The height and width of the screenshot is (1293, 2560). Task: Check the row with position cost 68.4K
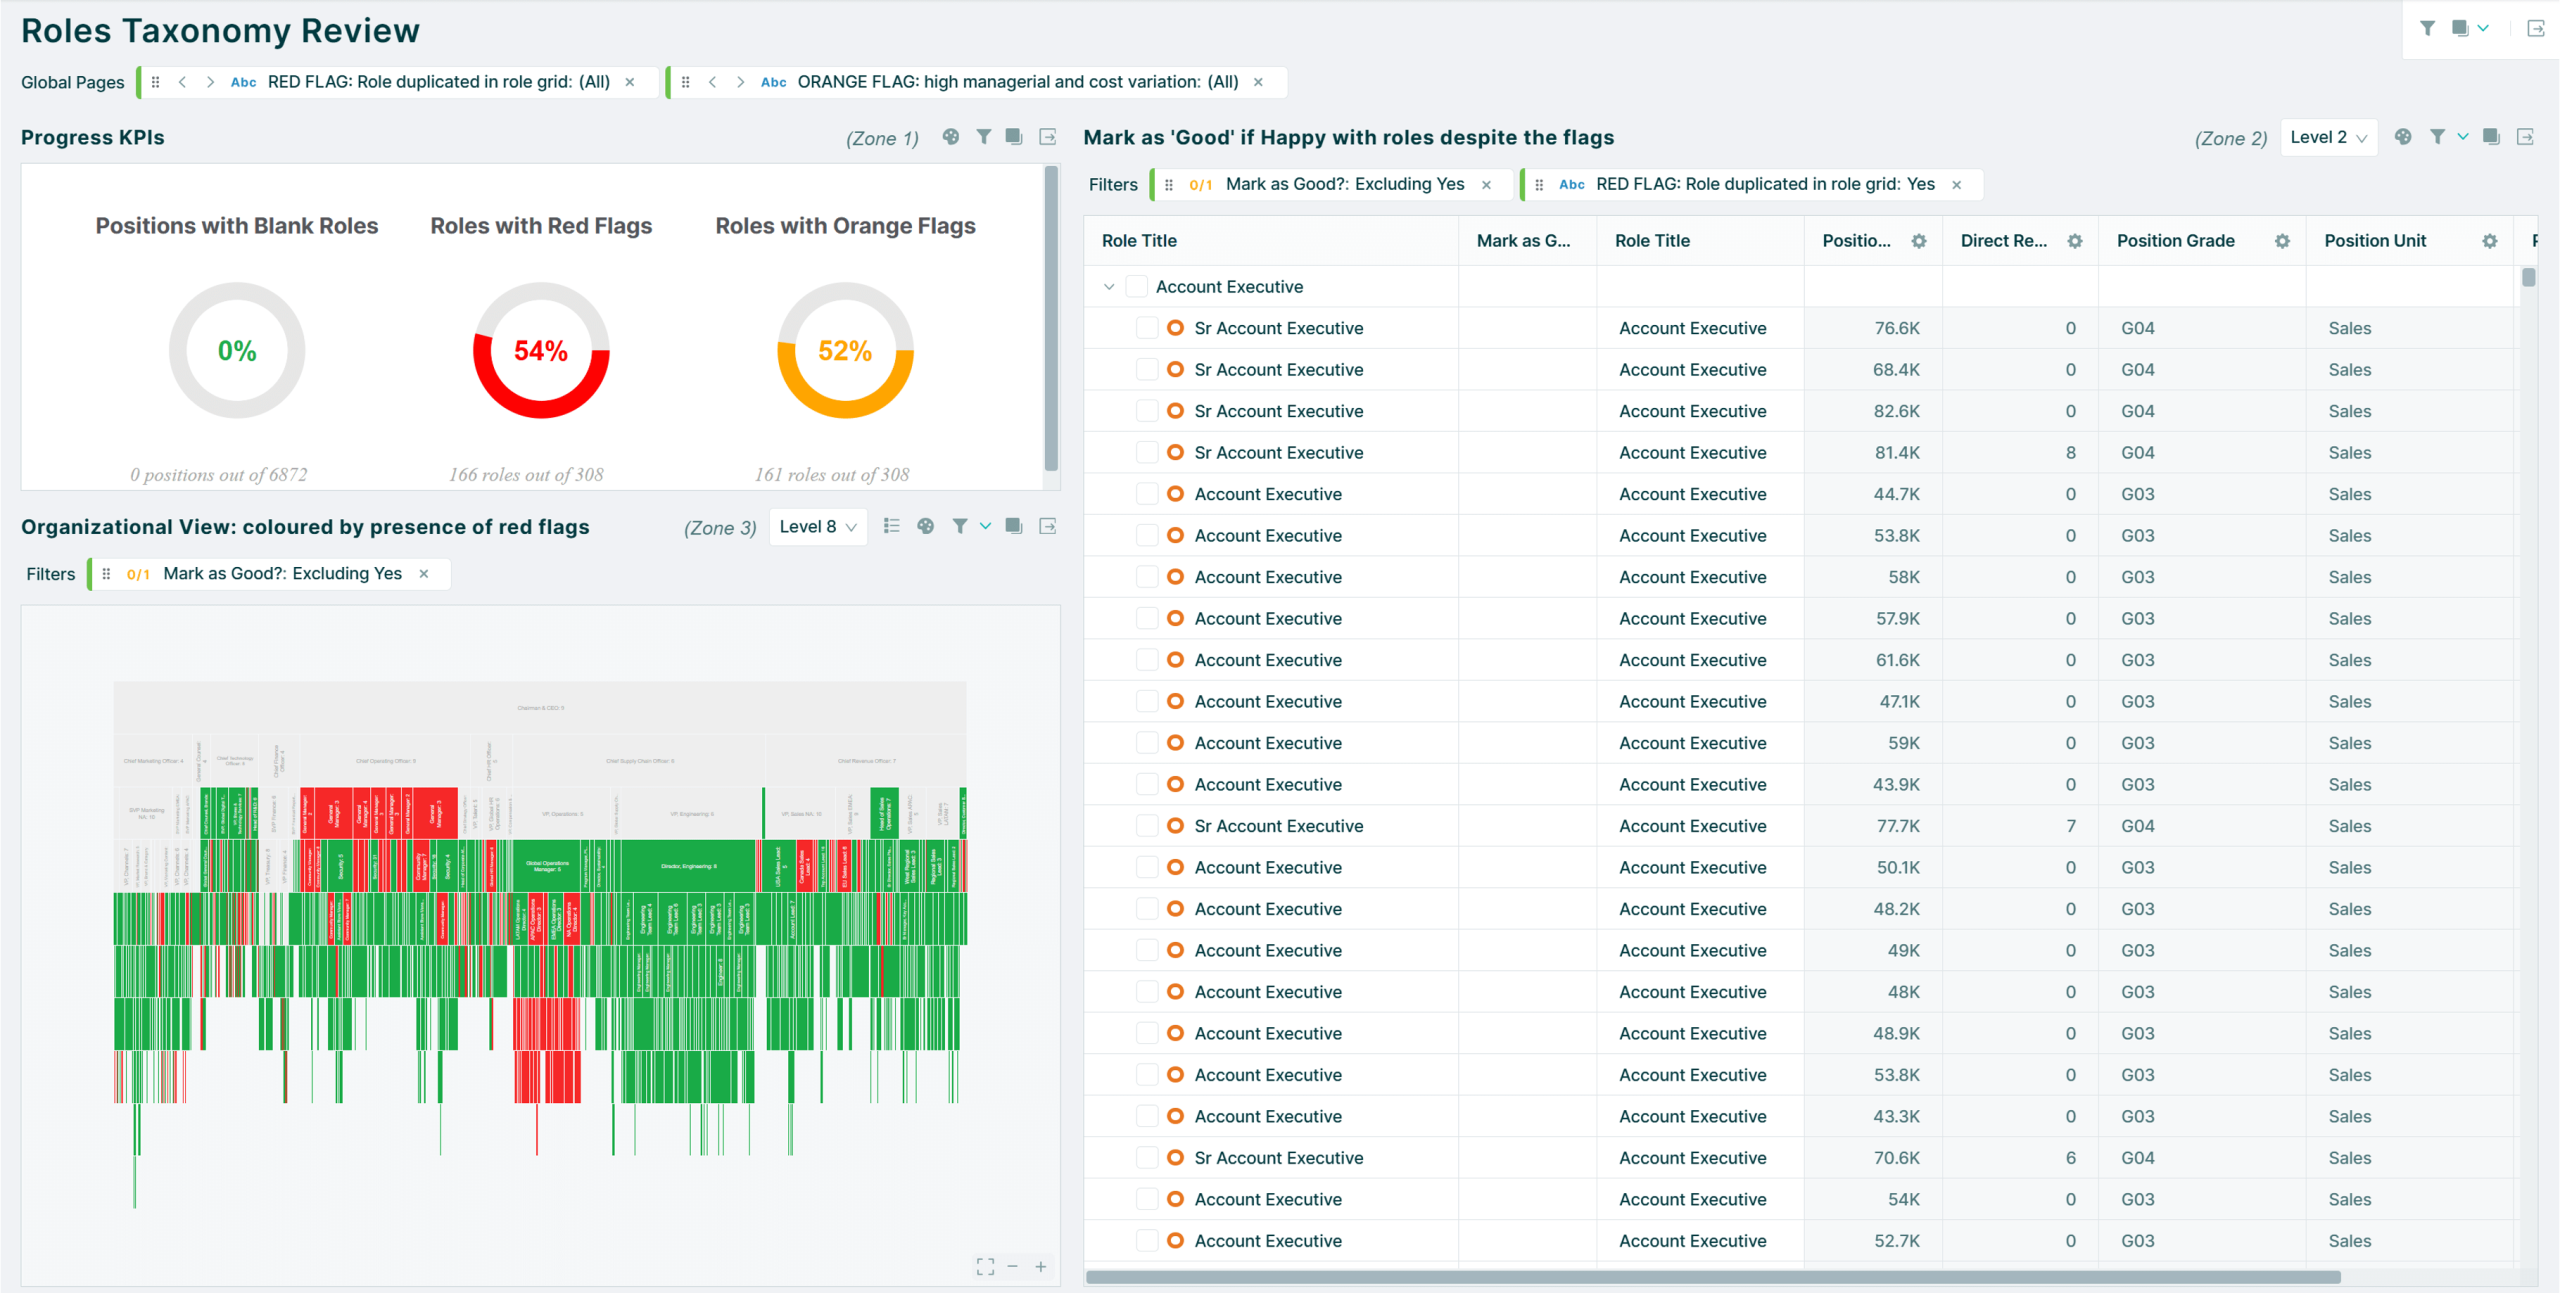pyautogui.click(x=1147, y=370)
